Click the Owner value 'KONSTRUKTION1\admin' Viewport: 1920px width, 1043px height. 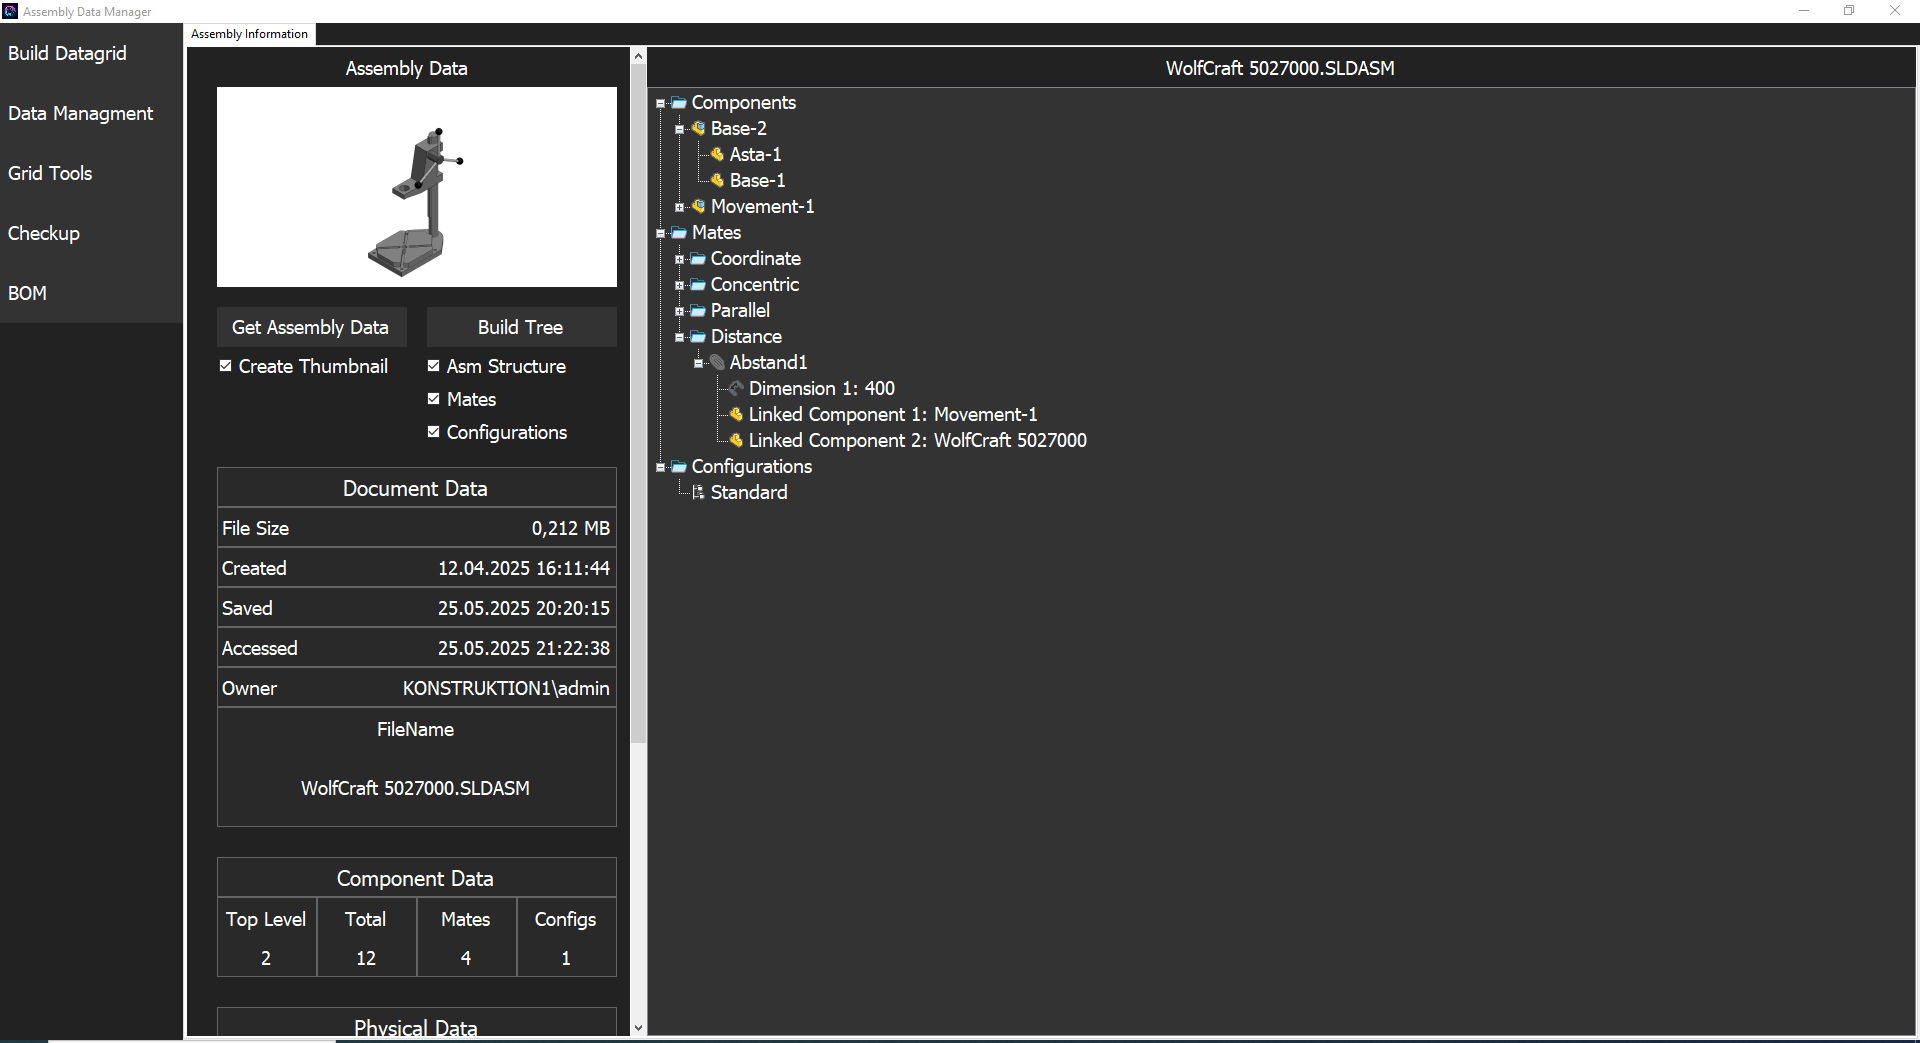pyautogui.click(x=506, y=688)
